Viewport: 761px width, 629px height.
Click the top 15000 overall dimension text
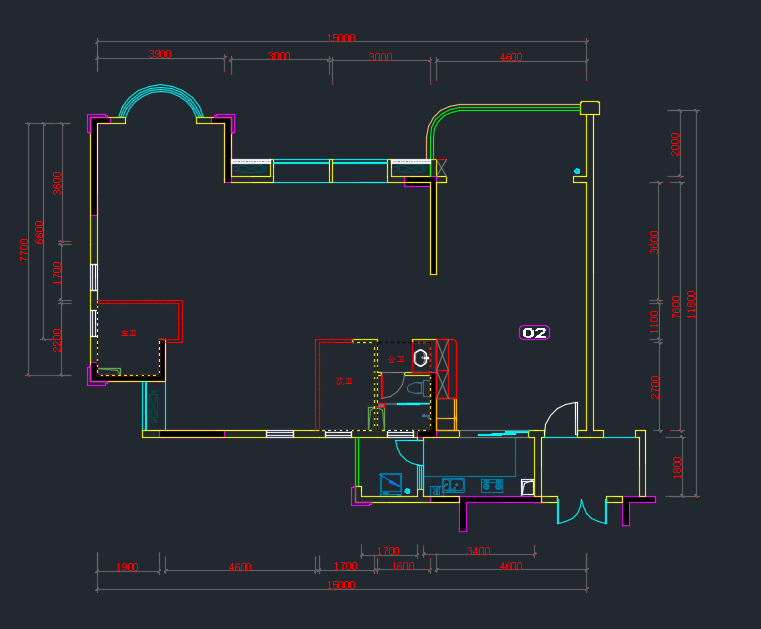[x=341, y=38]
